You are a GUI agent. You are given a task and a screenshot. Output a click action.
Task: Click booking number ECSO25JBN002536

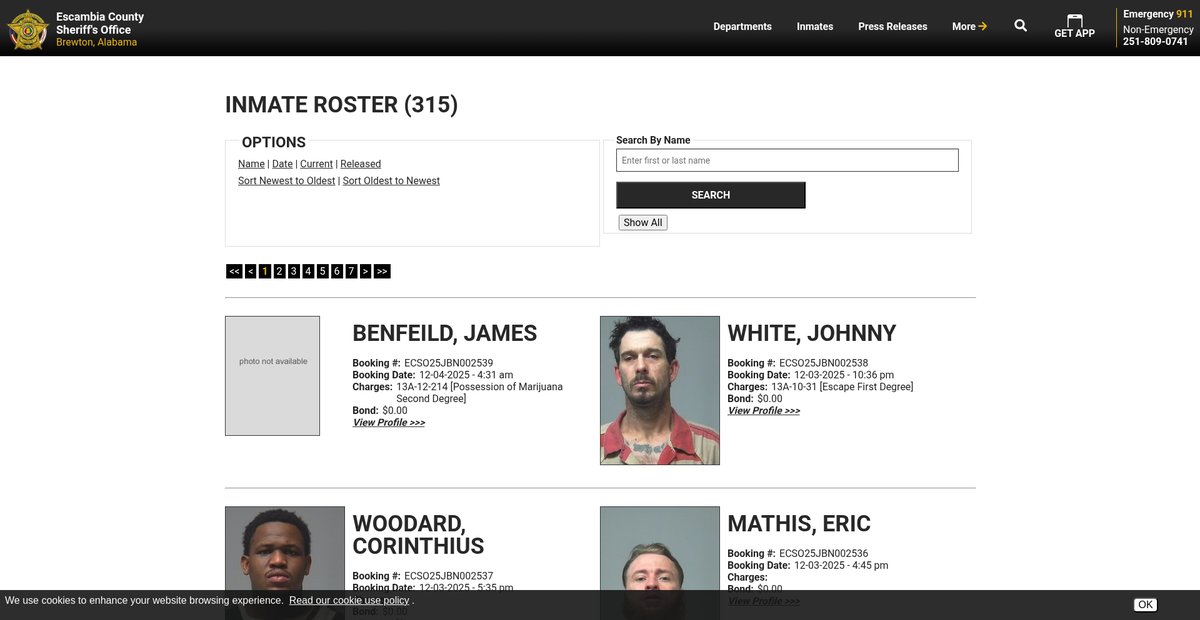(x=824, y=553)
